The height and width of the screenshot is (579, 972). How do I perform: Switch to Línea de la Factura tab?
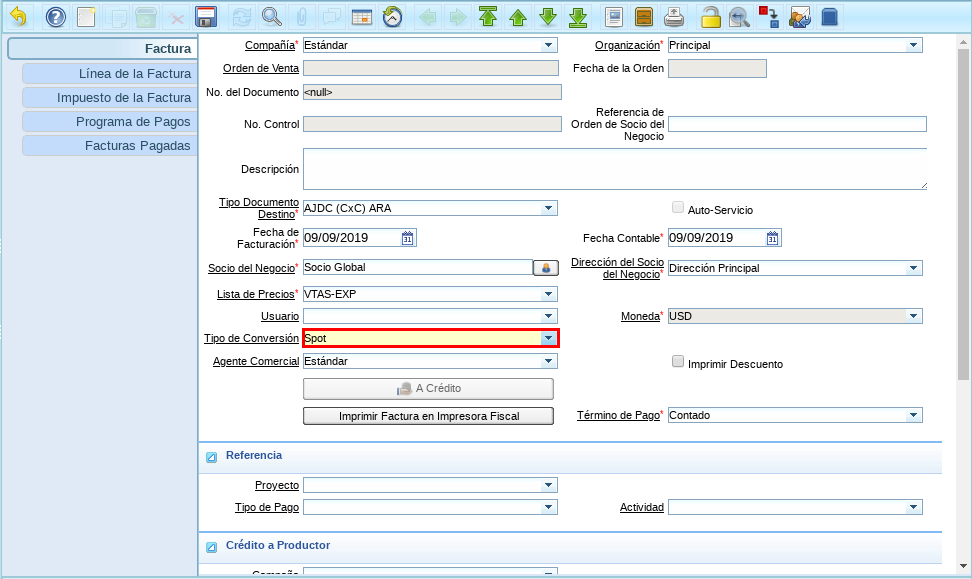(x=110, y=74)
